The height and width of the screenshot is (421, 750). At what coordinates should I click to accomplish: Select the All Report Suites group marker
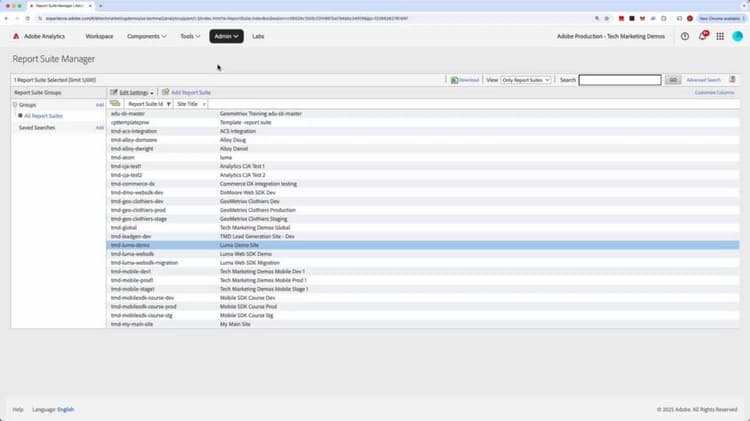click(x=21, y=116)
